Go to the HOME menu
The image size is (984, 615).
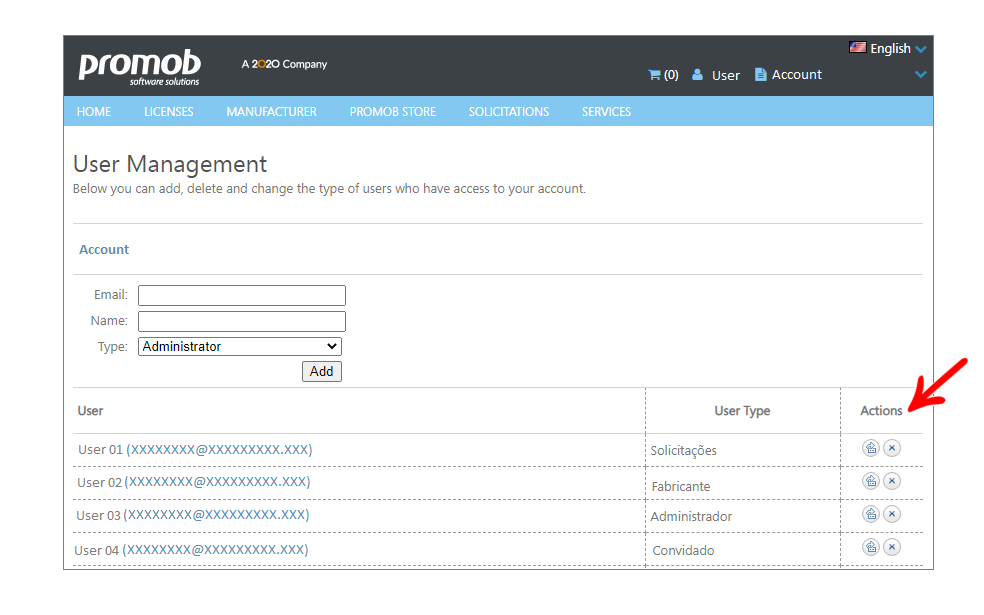point(94,112)
